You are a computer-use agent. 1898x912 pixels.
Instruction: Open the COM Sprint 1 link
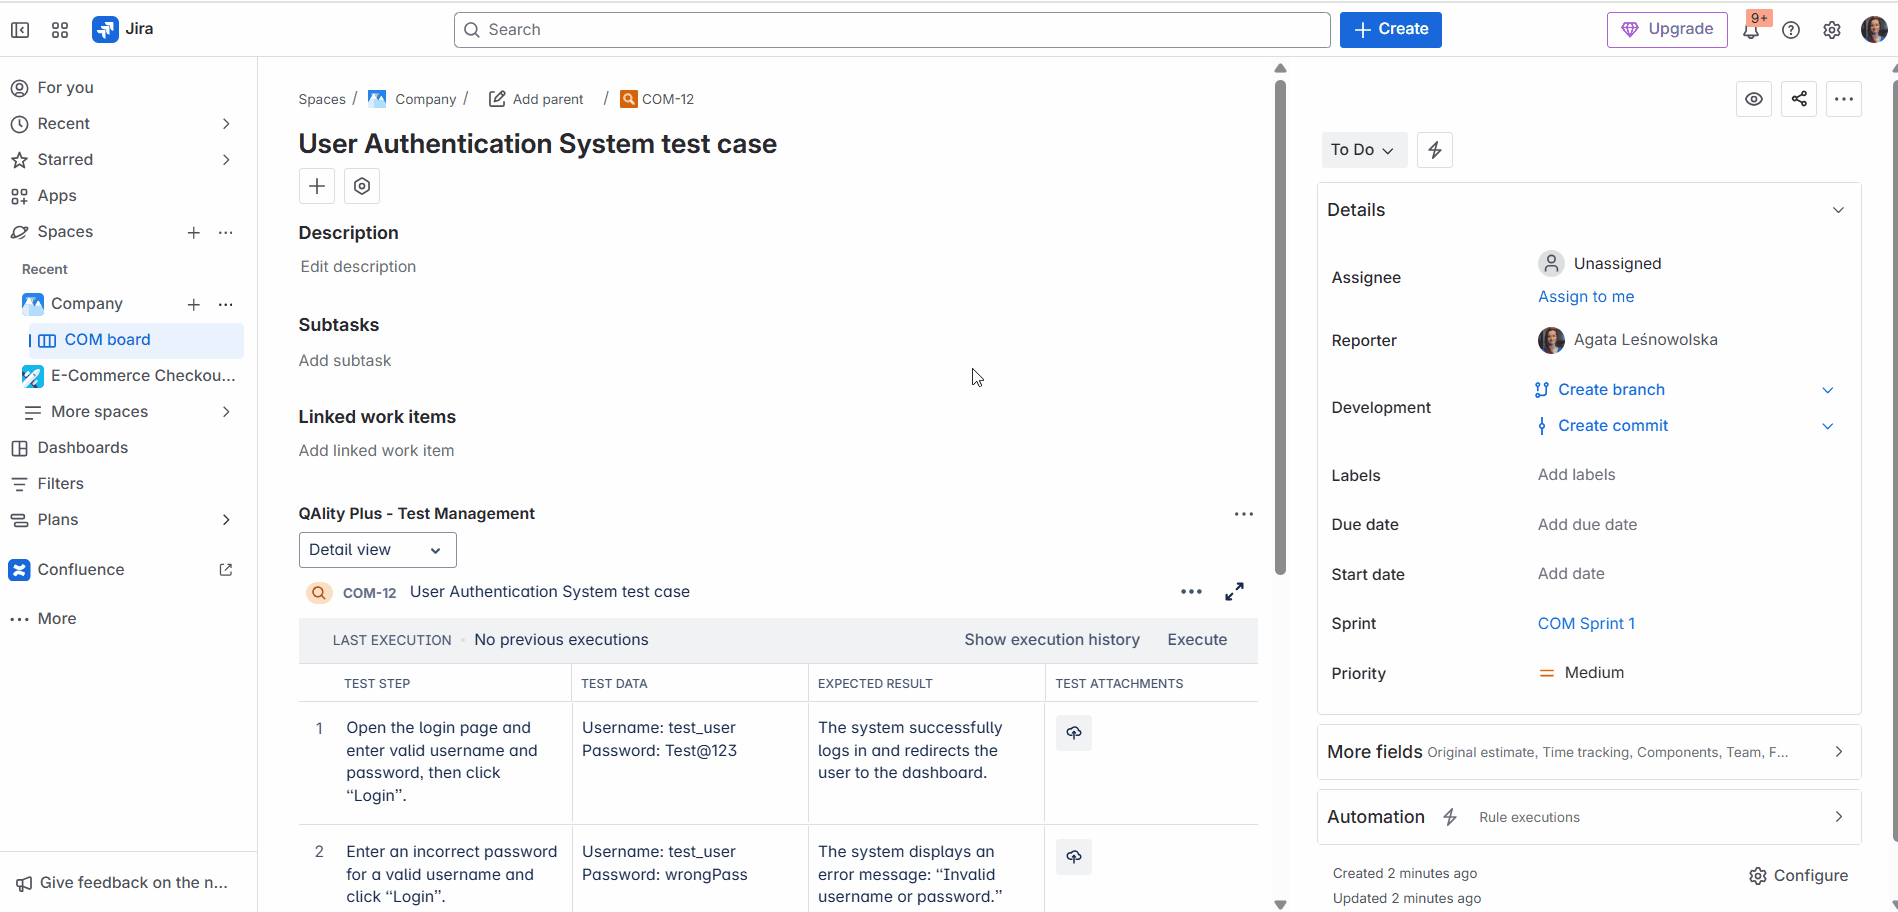1586,624
